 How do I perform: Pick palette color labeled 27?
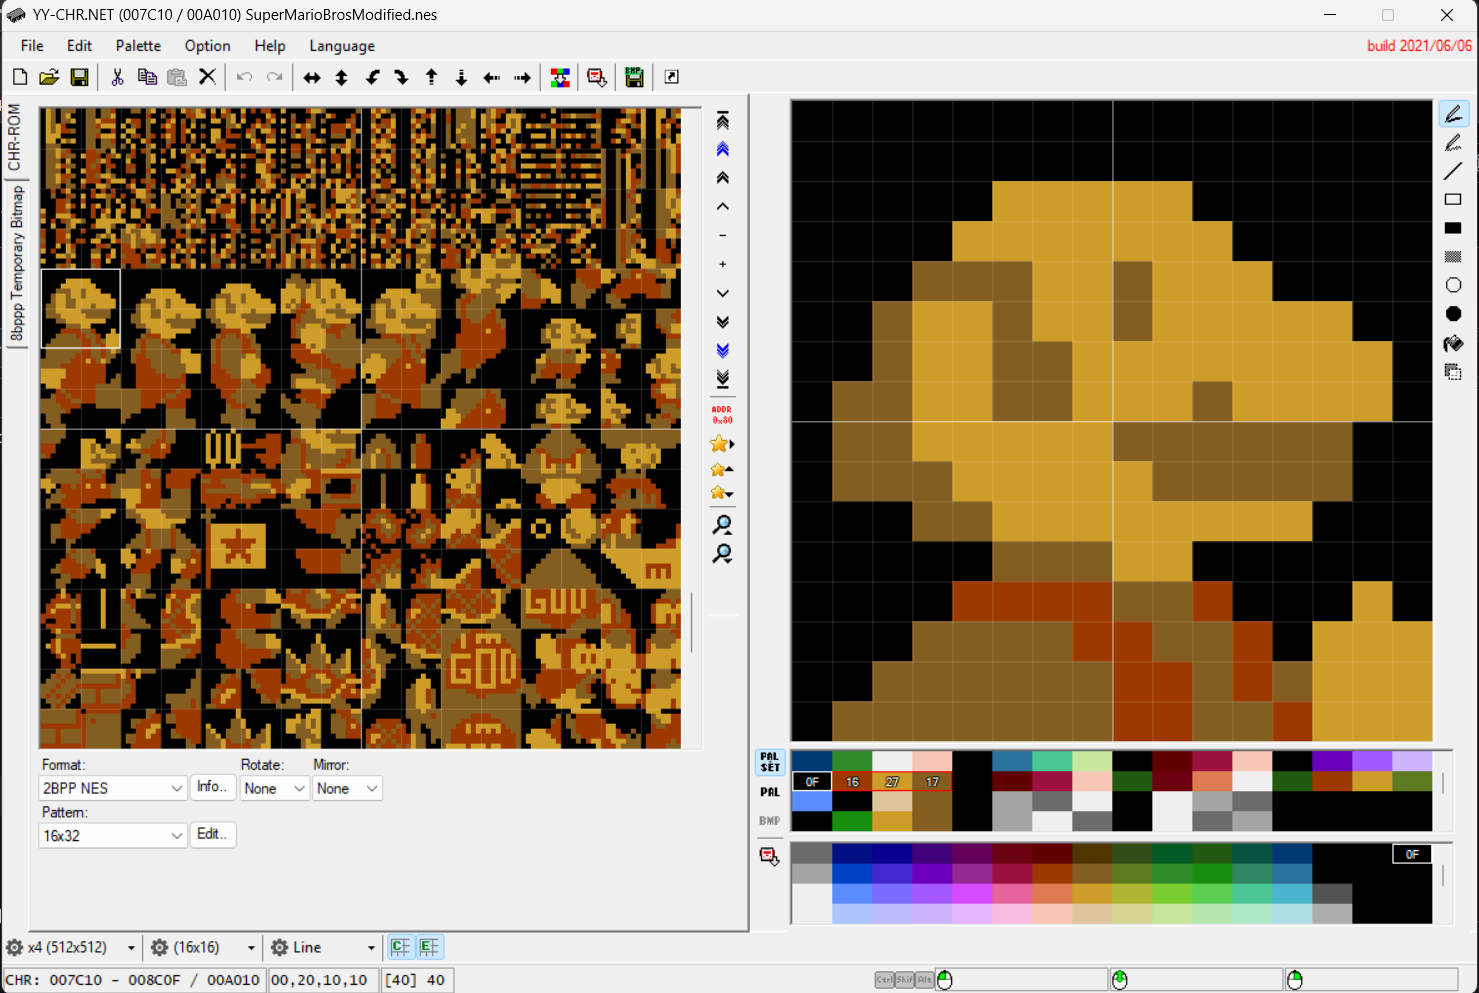(892, 782)
